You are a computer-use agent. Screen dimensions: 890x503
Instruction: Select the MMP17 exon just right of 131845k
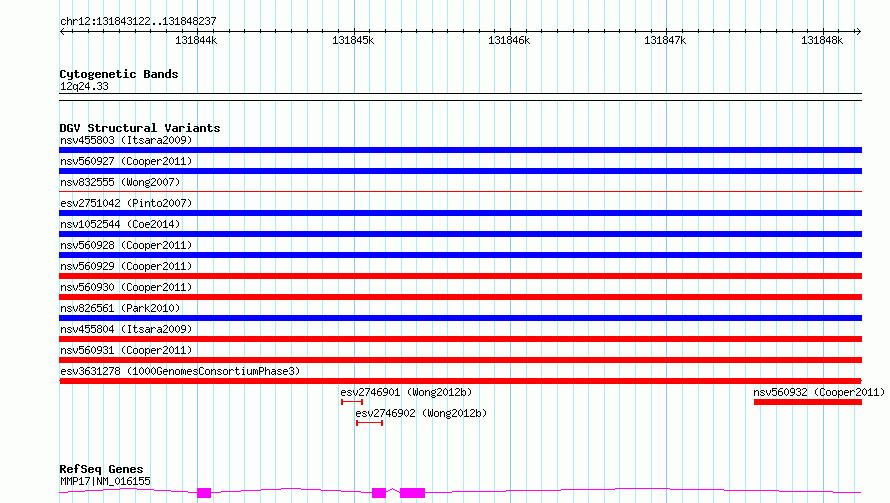(x=379, y=493)
